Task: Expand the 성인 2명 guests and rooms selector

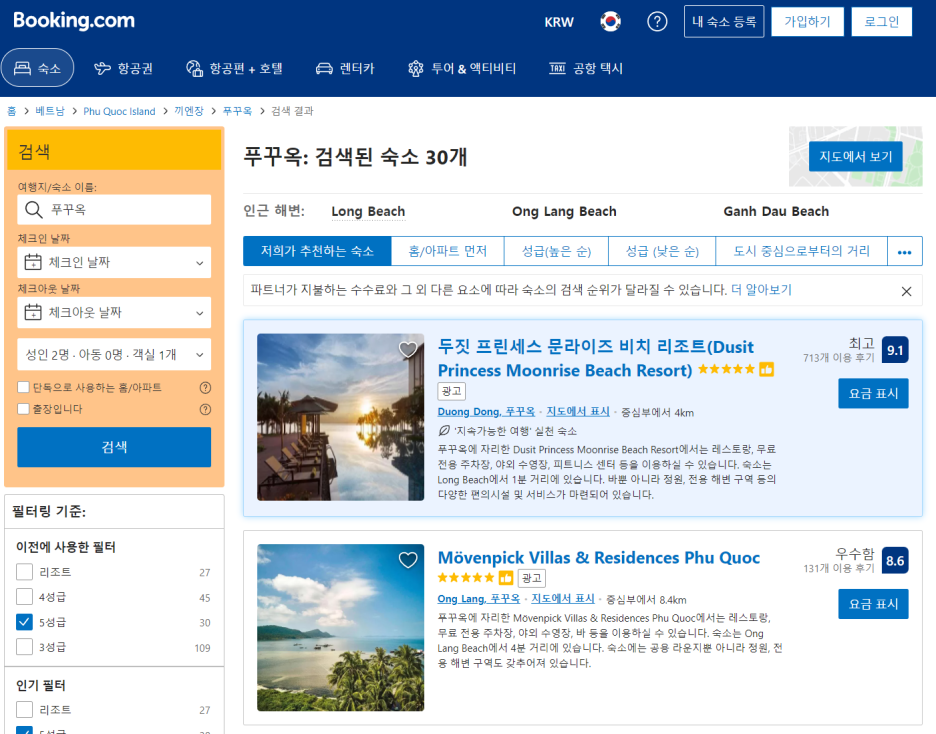Action: (x=114, y=354)
